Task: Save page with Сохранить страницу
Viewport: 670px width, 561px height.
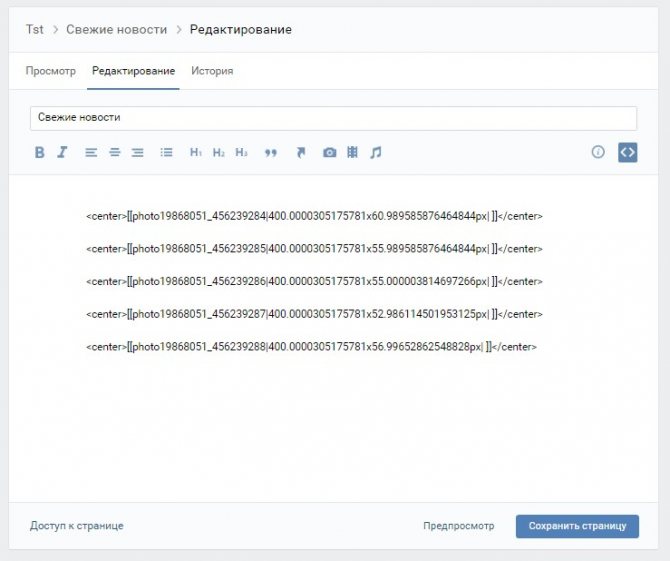Action: 577,526
